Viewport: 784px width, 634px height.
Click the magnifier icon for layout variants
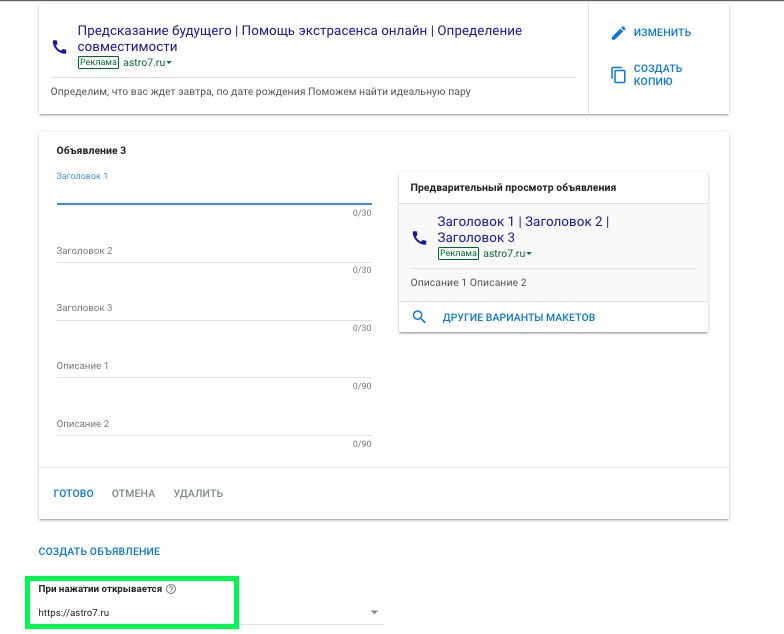pyautogui.click(x=419, y=316)
